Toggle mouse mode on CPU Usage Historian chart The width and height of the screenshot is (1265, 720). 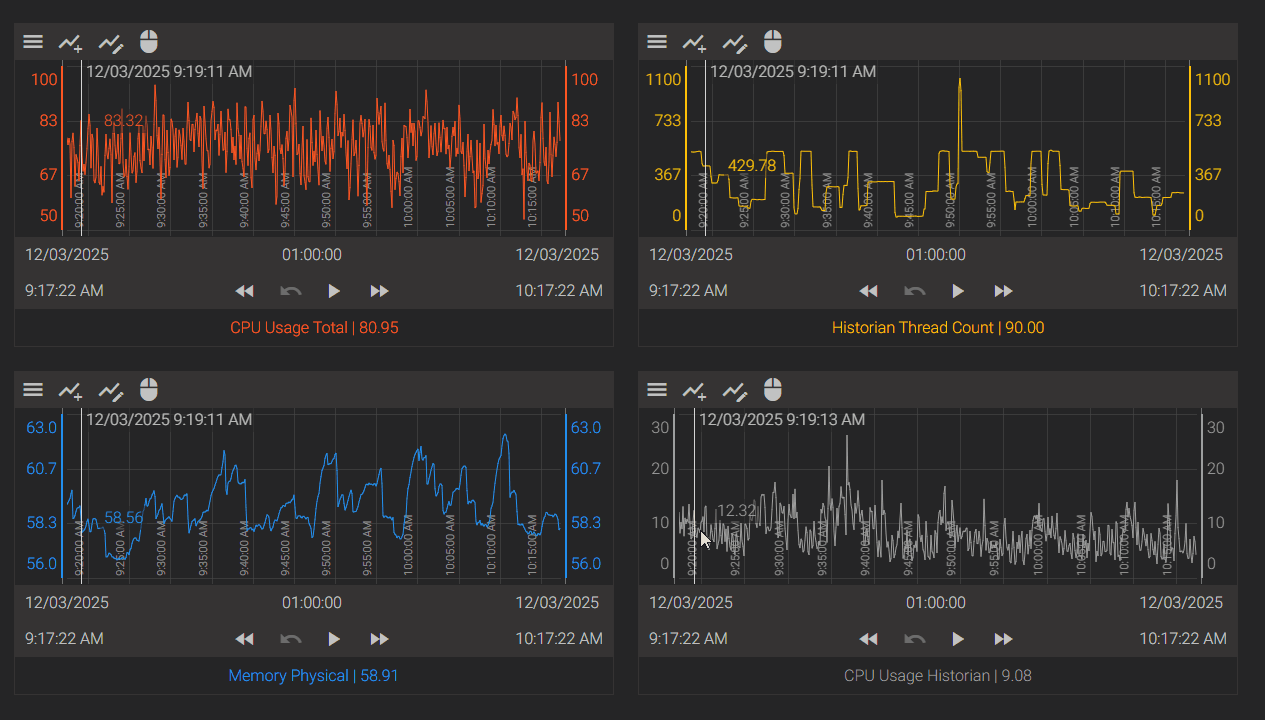click(773, 390)
